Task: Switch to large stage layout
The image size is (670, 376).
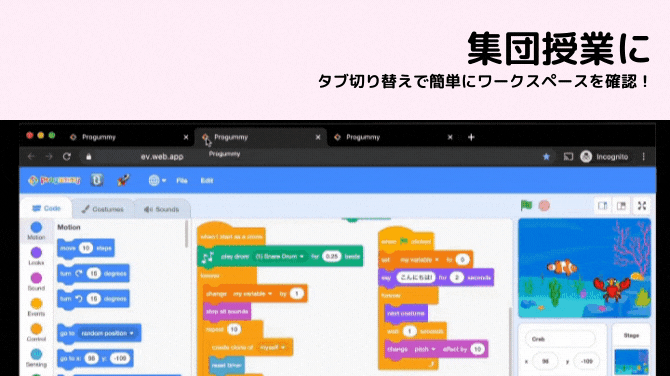Action: click(621, 206)
